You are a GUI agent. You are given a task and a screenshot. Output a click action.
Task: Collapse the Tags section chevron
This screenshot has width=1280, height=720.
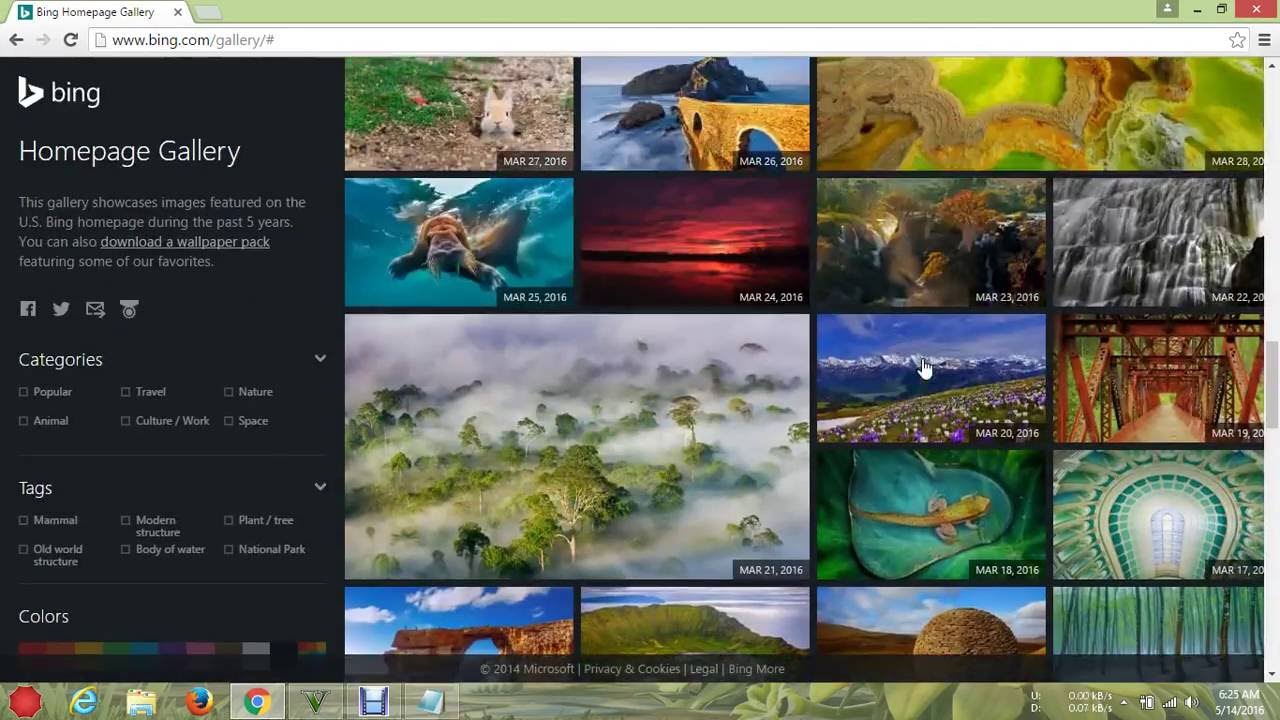click(320, 487)
